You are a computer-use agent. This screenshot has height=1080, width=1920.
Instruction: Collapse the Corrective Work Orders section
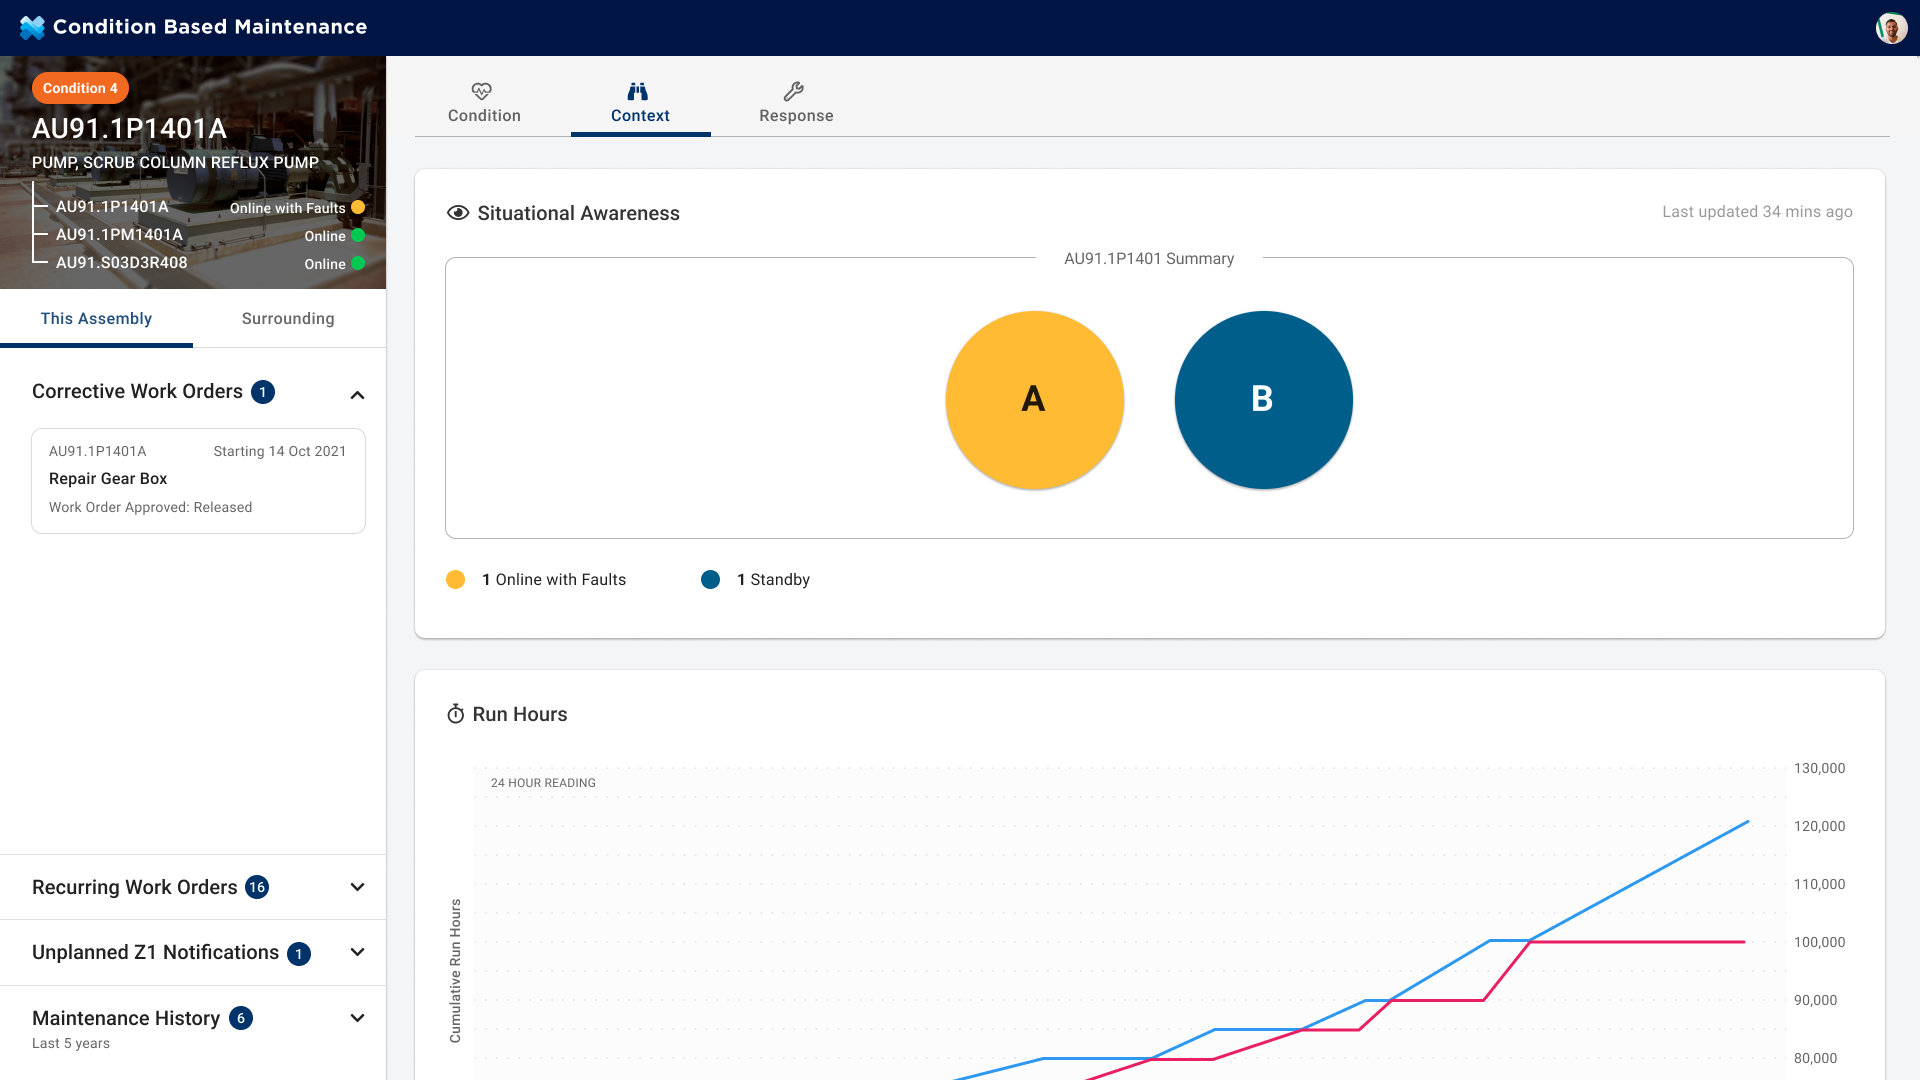click(x=357, y=395)
